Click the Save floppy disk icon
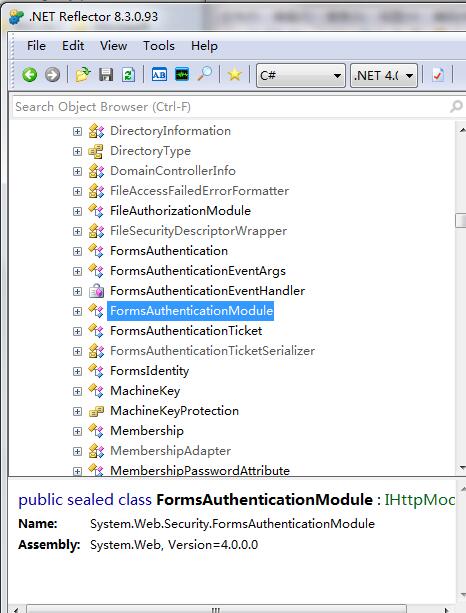Screen dimensions: 466x613 tap(106, 74)
